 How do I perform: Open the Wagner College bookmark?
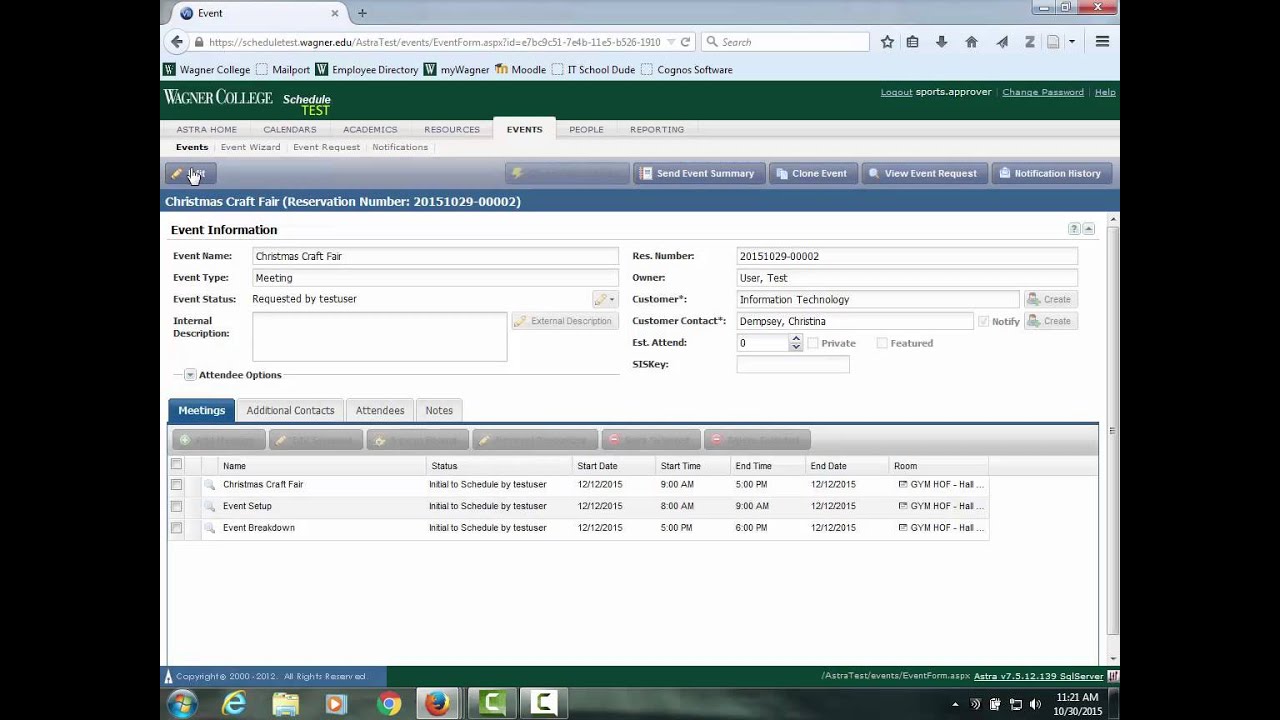[207, 70]
